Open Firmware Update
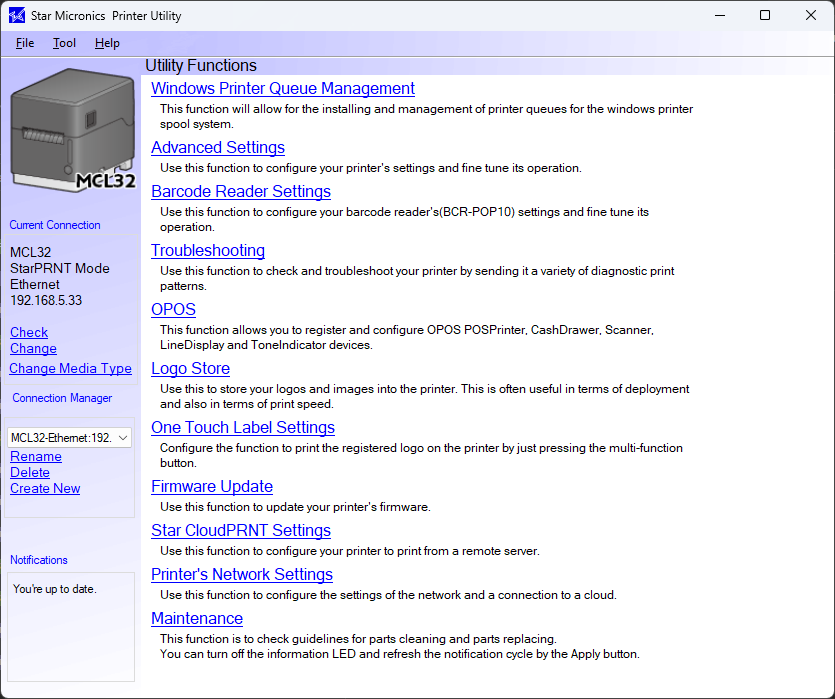 (212, 487)
